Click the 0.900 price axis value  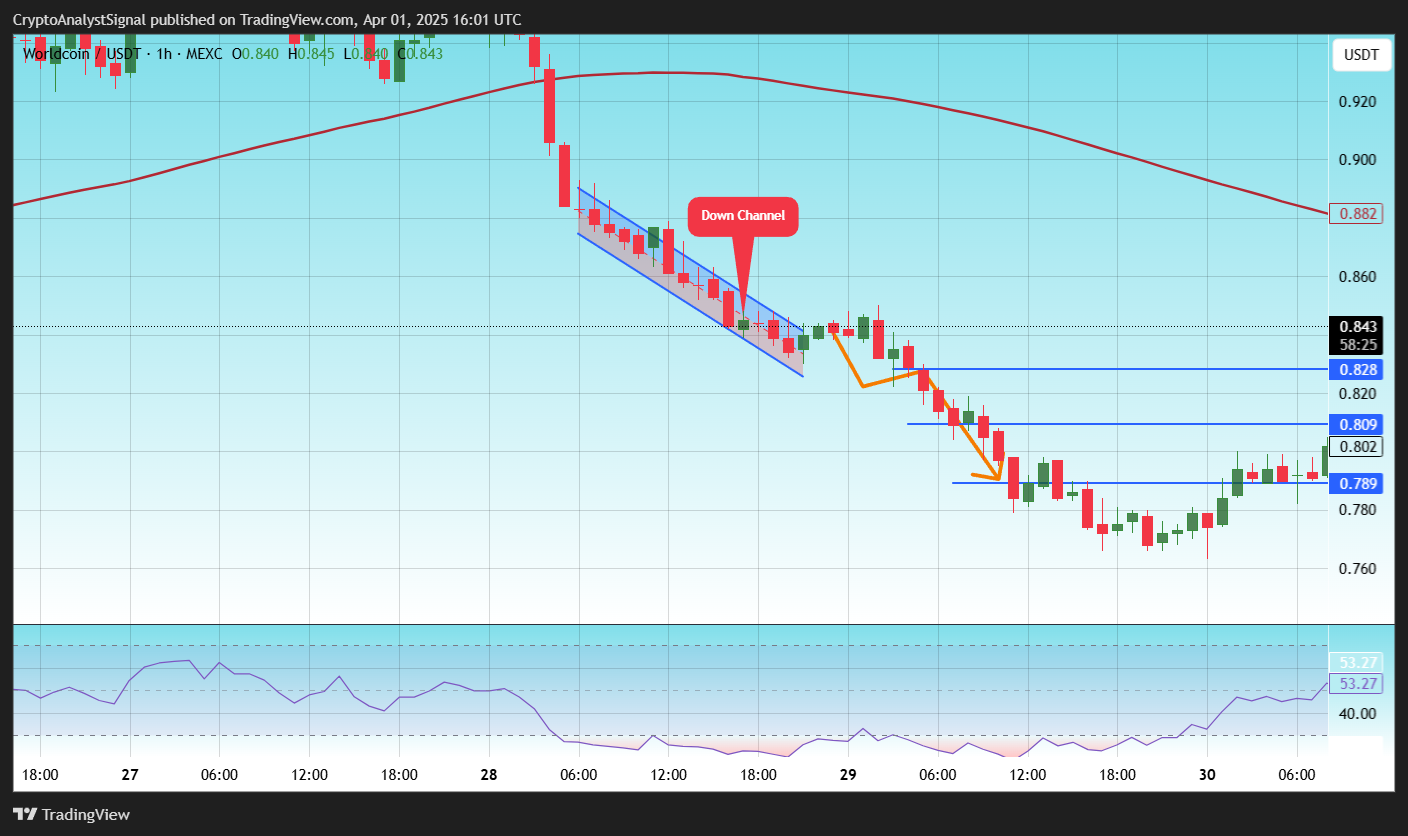point(1355,160)
